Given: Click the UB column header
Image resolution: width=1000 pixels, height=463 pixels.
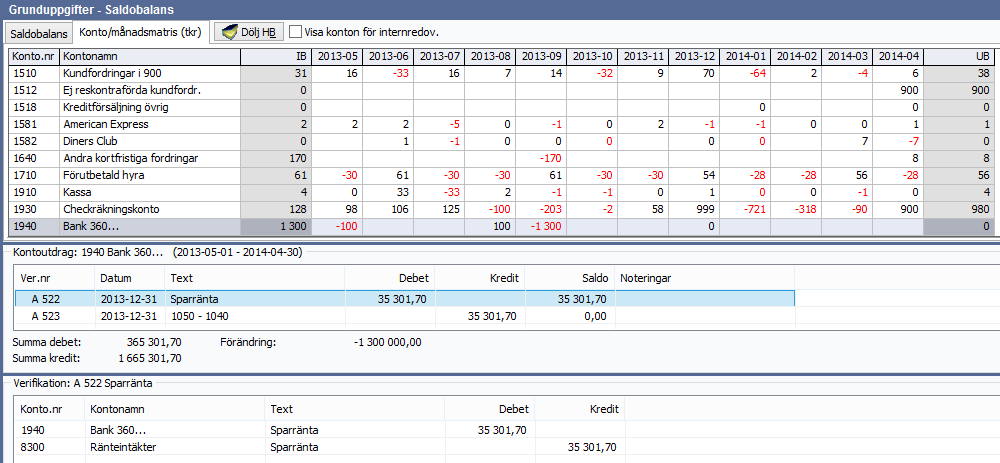Looking at the screenshot, I should tap(960, 56).
